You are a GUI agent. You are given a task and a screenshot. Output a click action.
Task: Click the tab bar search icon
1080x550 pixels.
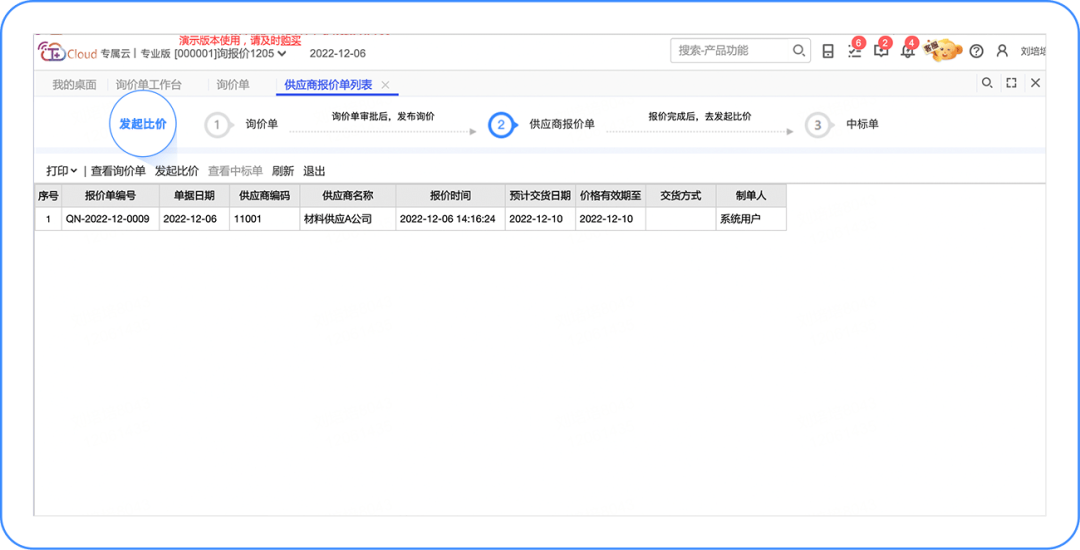click(x=987, y=83)
